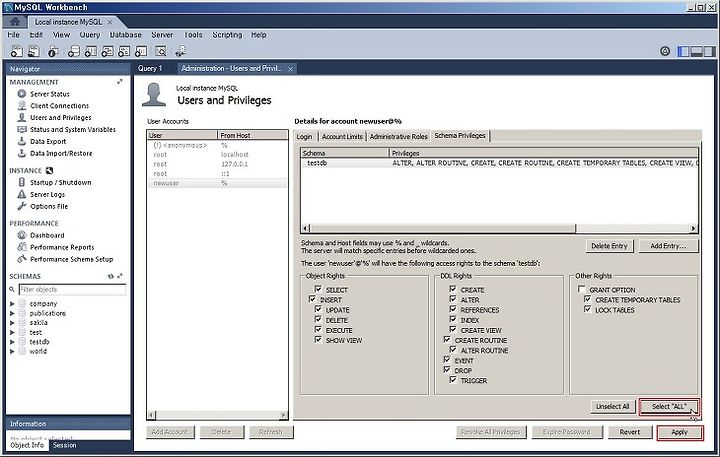720x457 pixels.
Task: Toggle the right sidebar panel visibility
Action: pyautogui.click(x=709, y=51)
